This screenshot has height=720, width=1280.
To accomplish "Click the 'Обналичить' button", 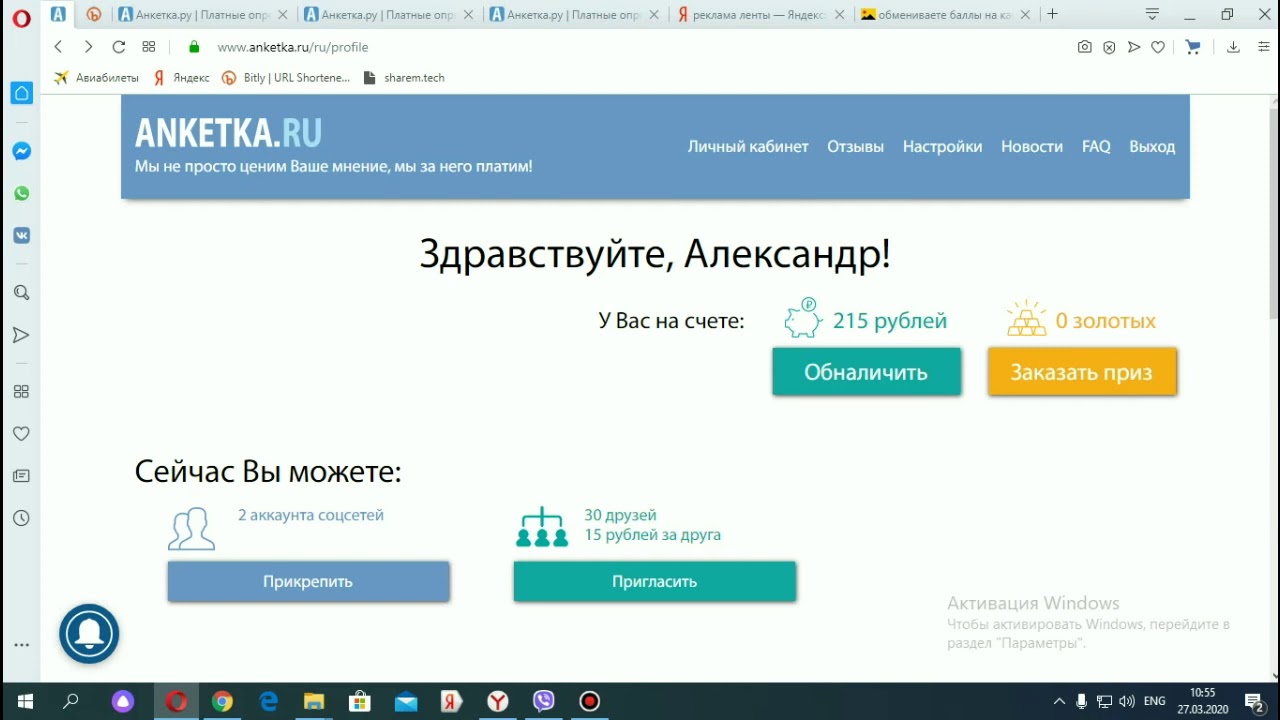I will coord(866,372).
